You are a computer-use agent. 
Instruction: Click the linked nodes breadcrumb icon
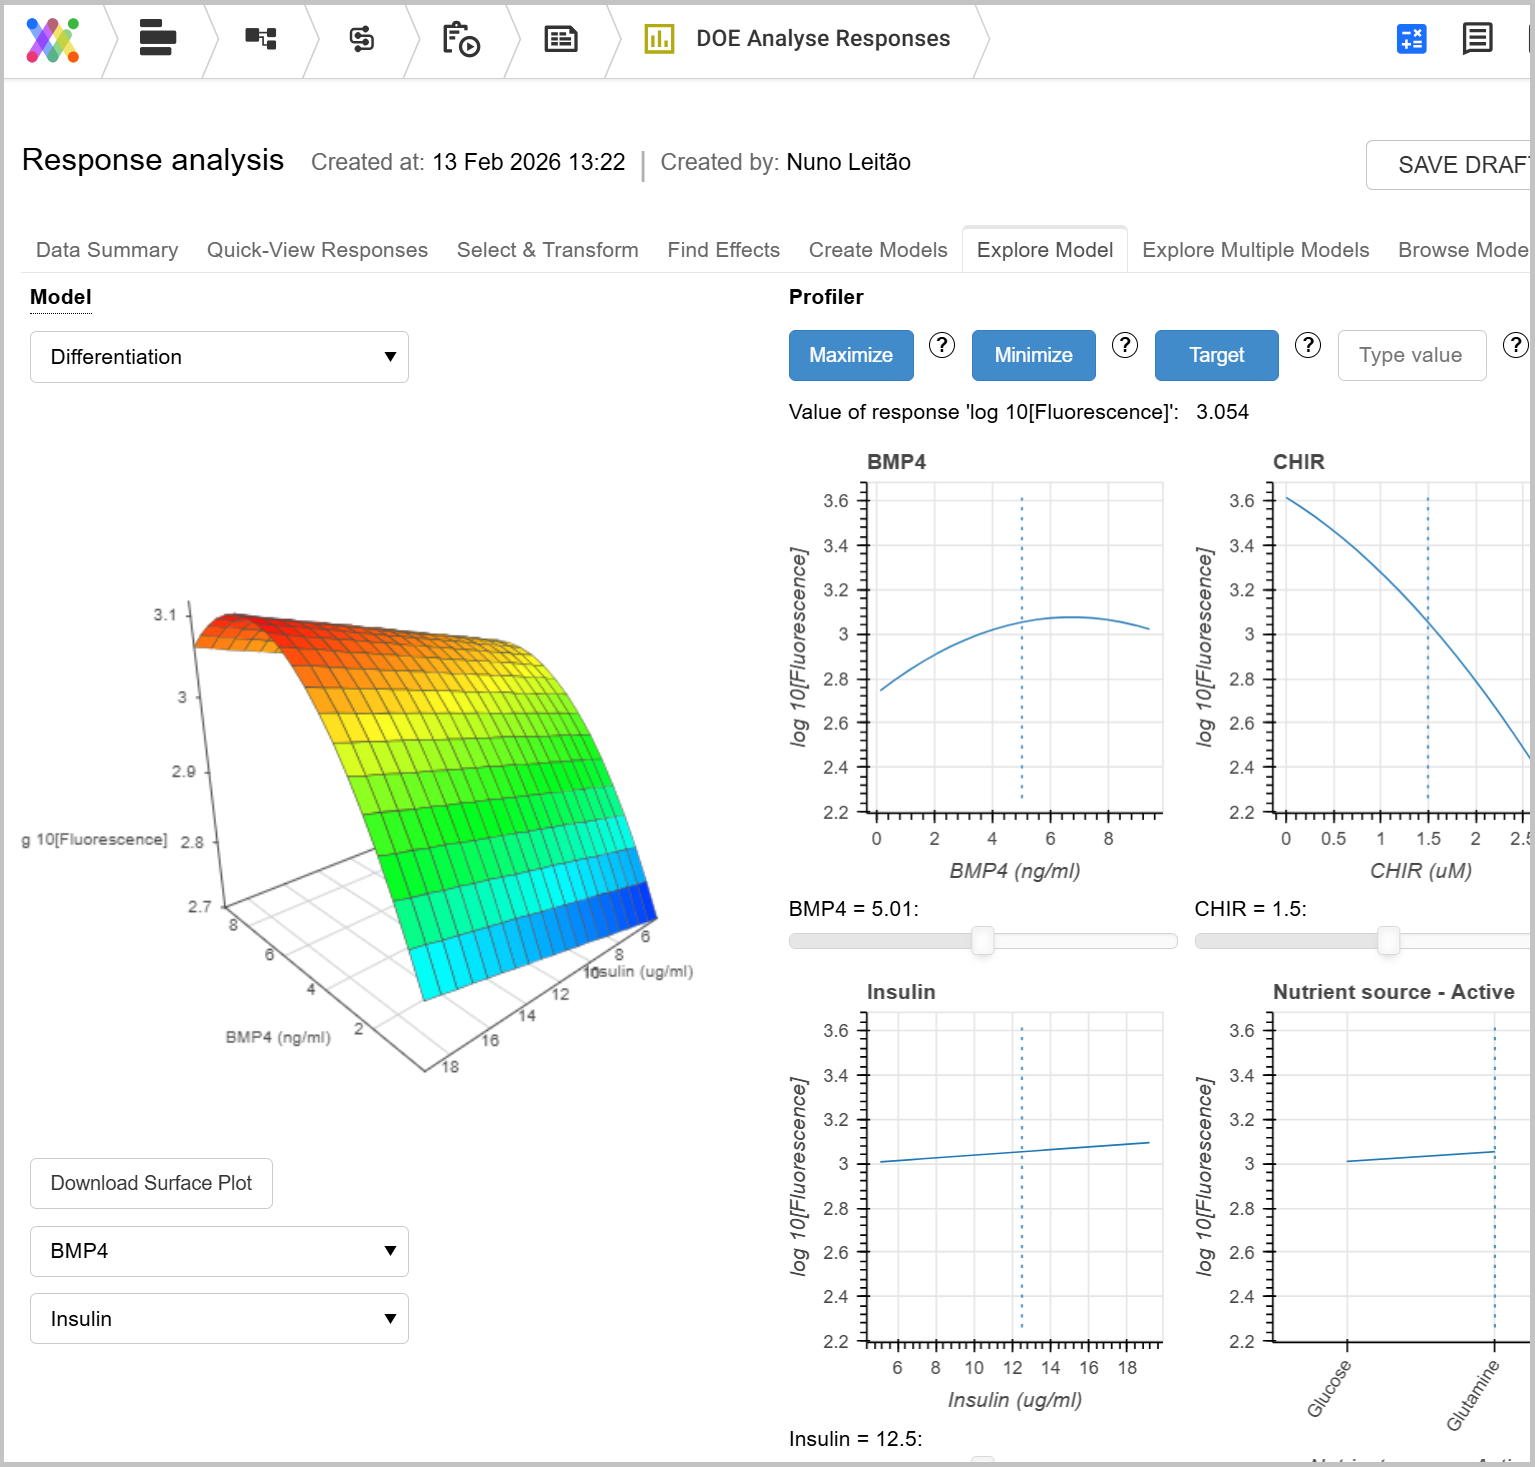point(361,39)
